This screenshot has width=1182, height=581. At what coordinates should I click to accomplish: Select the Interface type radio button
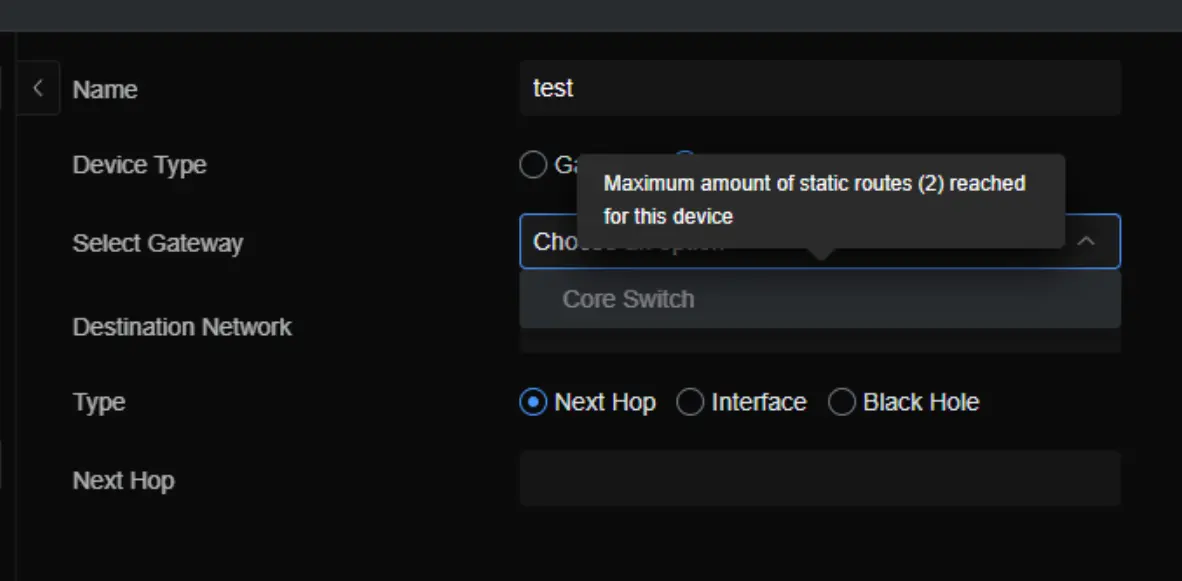(690, 402)
